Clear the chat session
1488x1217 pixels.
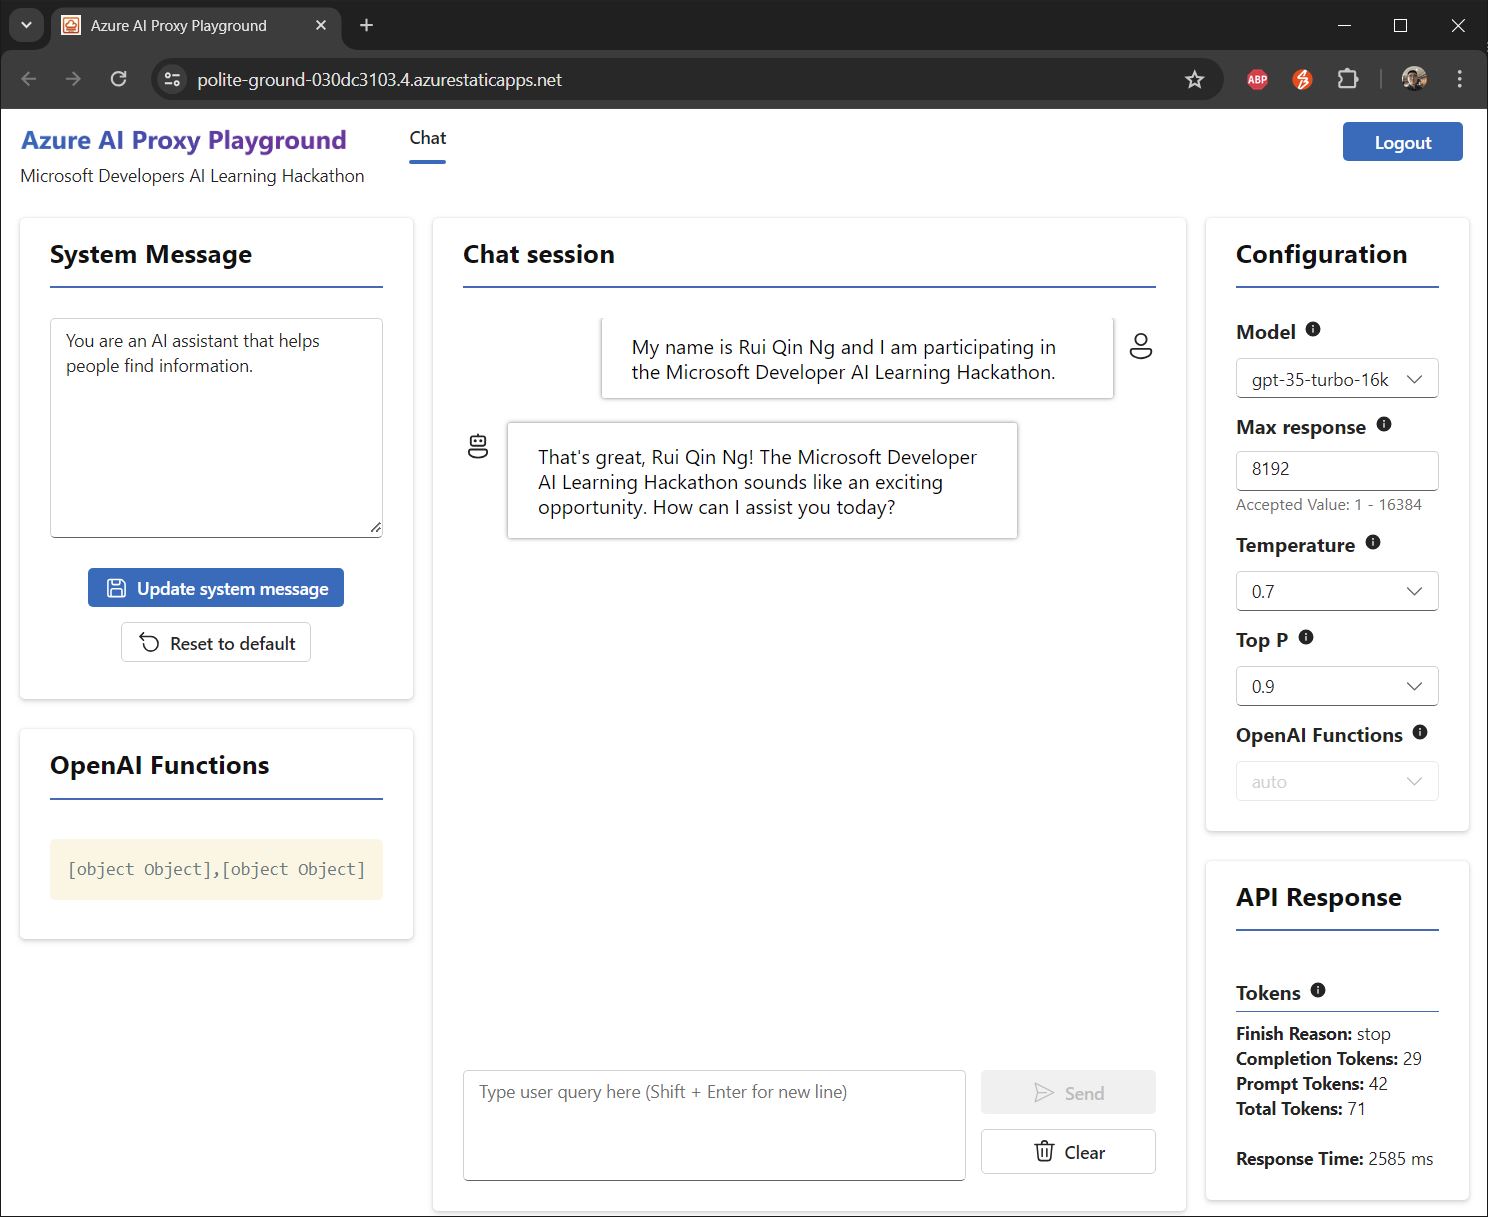click(x=1068, y=1152)
